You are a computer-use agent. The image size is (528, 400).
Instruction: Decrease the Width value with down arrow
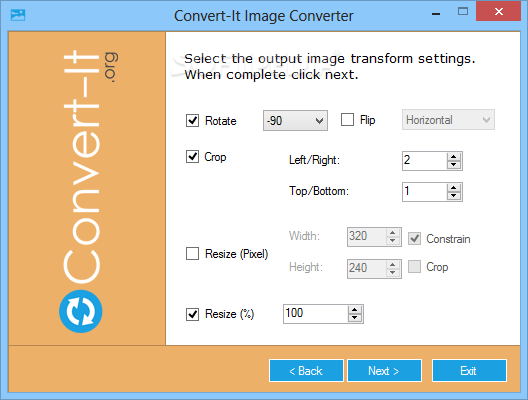pyautogui.click(x=393, y=241)
